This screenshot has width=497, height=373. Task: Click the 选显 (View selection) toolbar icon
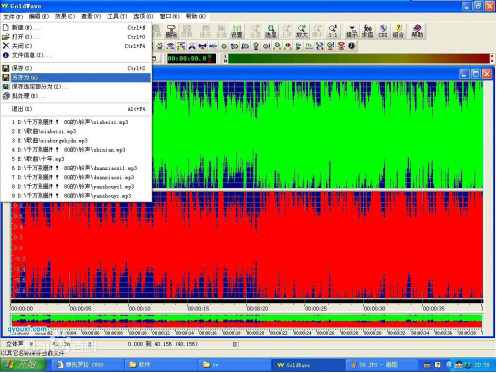point(270,31)
